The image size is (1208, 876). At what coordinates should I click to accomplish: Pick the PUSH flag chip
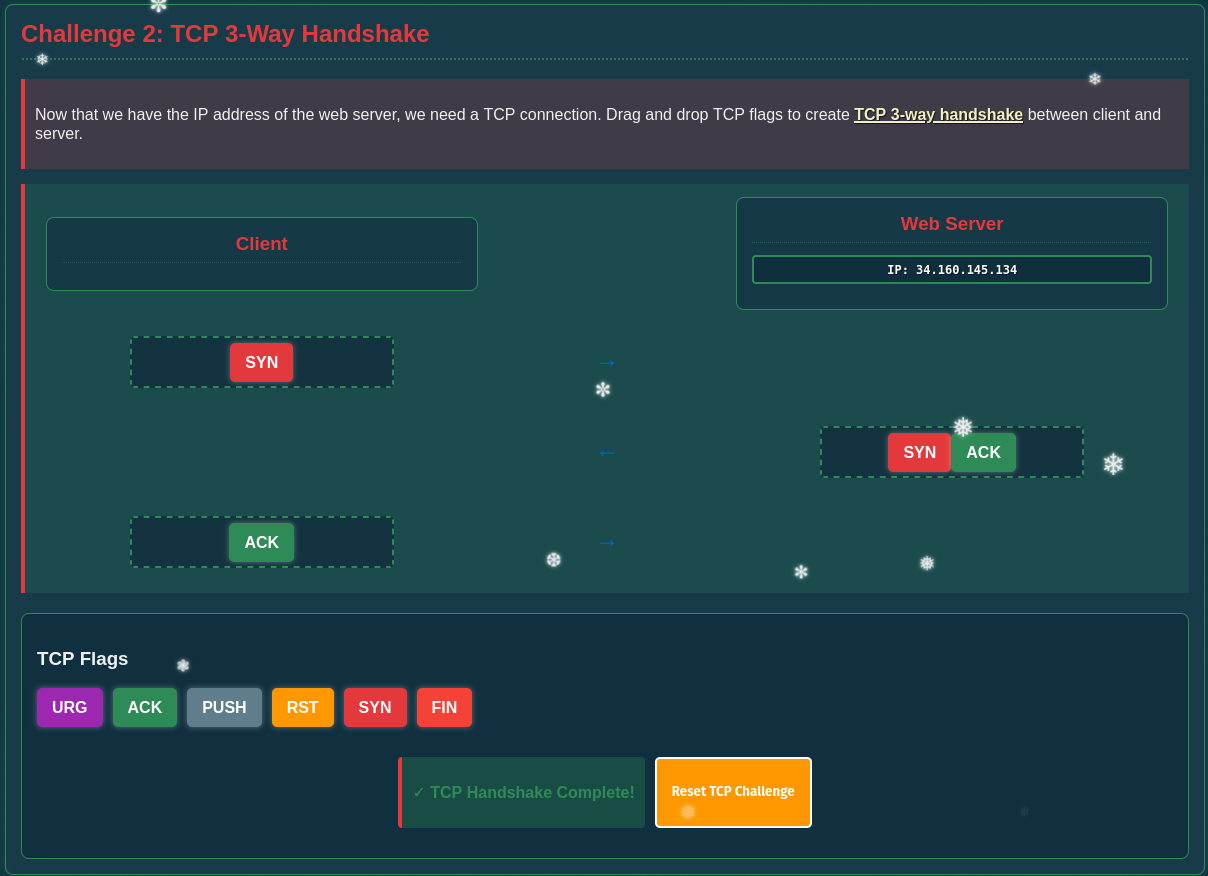(x=224, y=707)
